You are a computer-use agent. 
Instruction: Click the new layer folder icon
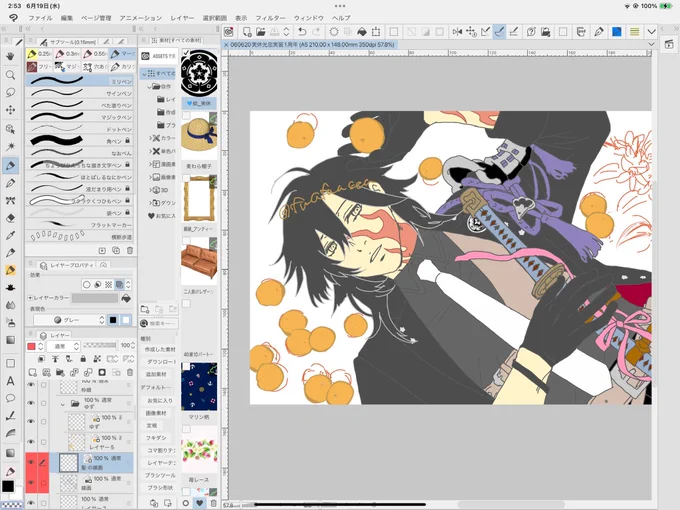tap(60, 373)
